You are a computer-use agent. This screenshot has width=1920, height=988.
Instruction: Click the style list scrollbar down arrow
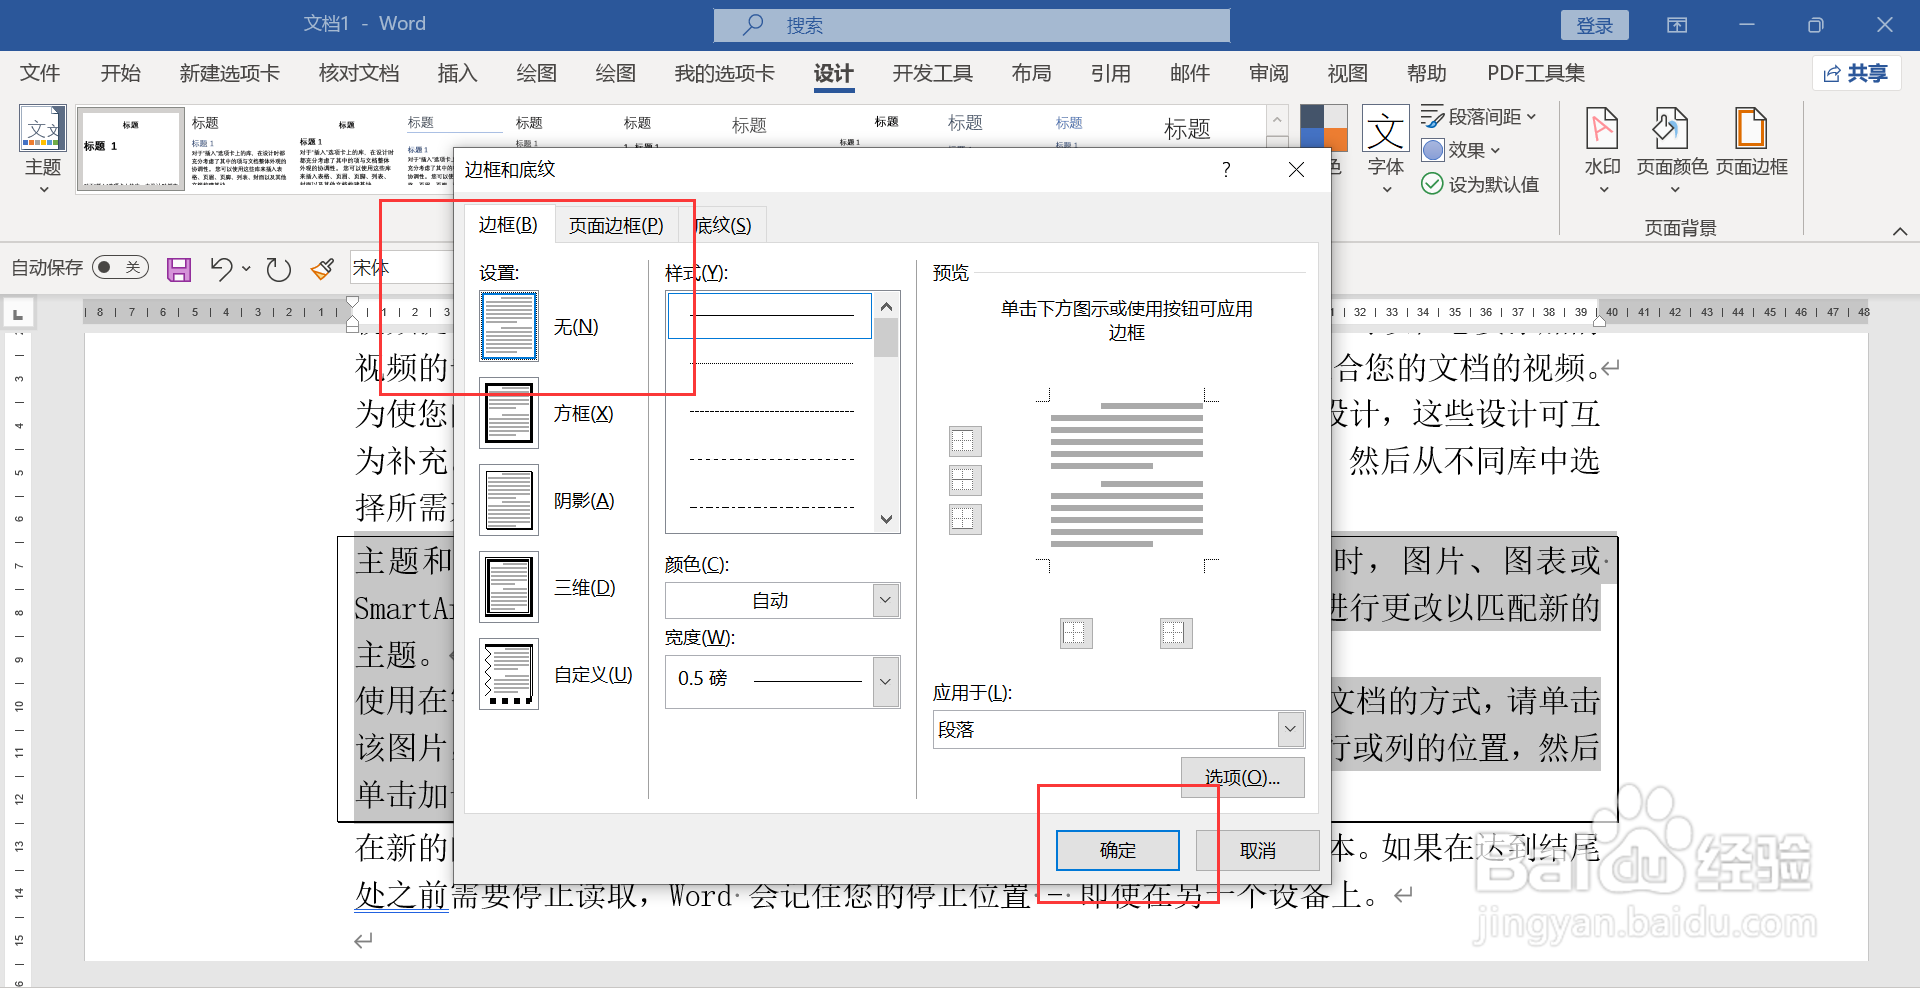pos(886,519)
